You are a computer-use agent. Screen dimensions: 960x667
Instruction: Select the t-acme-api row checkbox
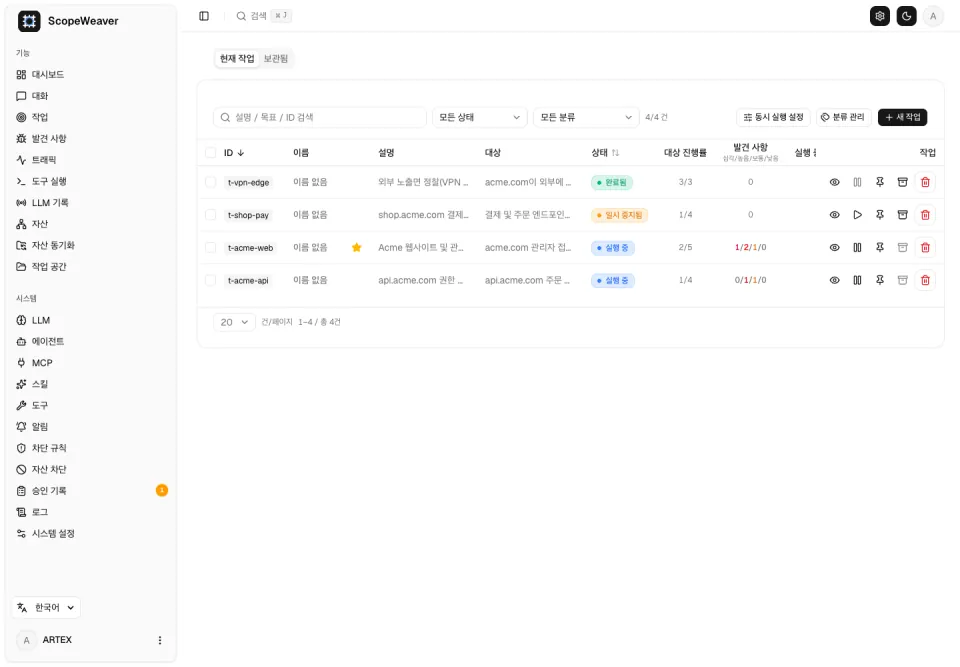coord(211,280)
